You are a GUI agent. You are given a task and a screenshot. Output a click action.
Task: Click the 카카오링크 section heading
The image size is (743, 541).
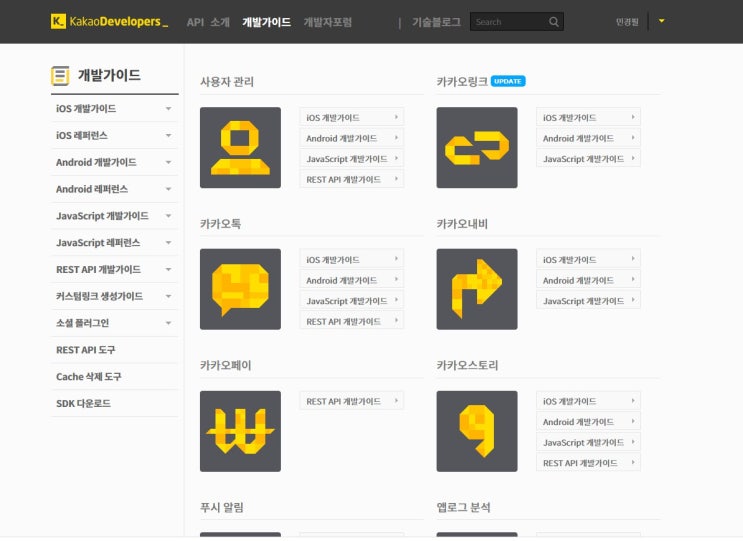point(462,82)
